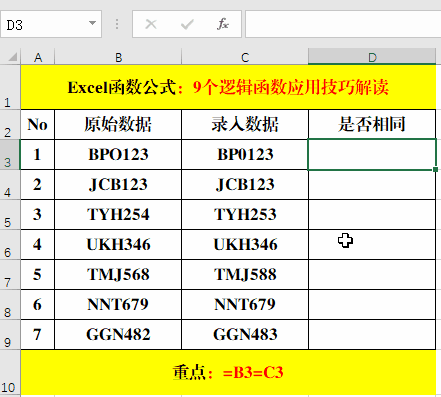The height and width of the screenshot is (397, 441).
Task: Click the No cell with value 7
Action: pos(38,334)
